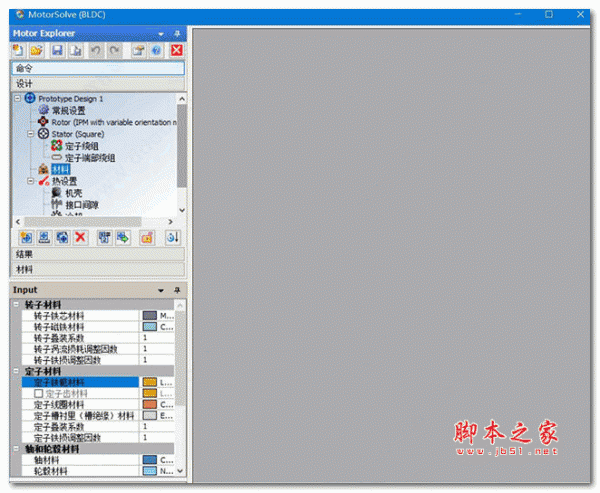Screen dimensions: 600x493
Task: Click the 转子磁铁材料 color swatch
Action: [x=150, y=326]
